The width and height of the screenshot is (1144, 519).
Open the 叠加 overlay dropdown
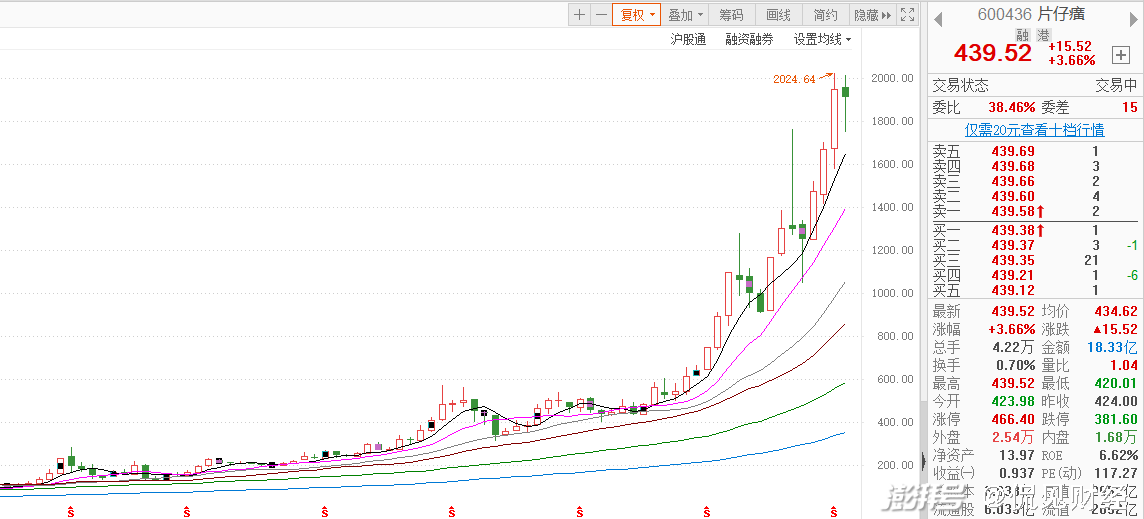tap(686, 14)
